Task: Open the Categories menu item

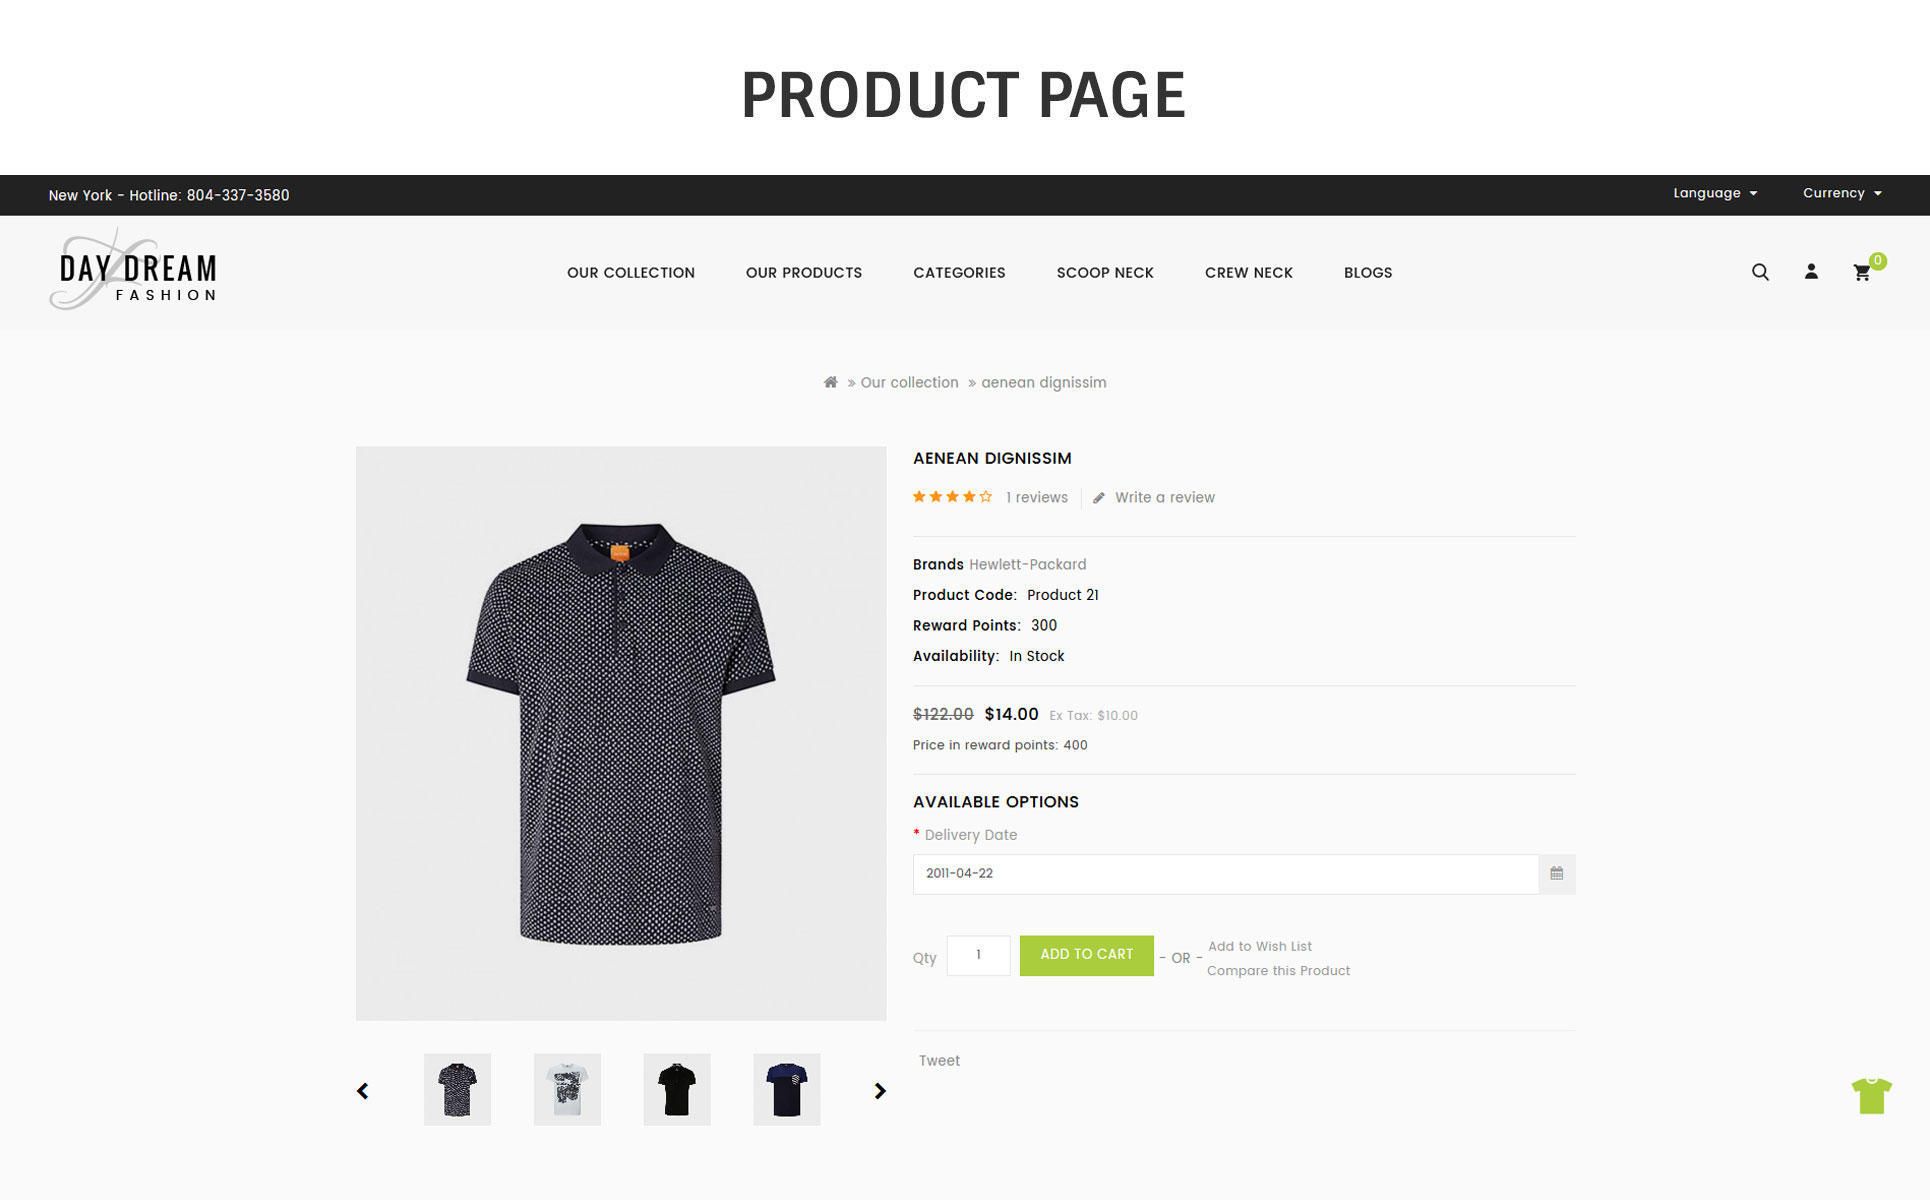Action: (959, 273)
